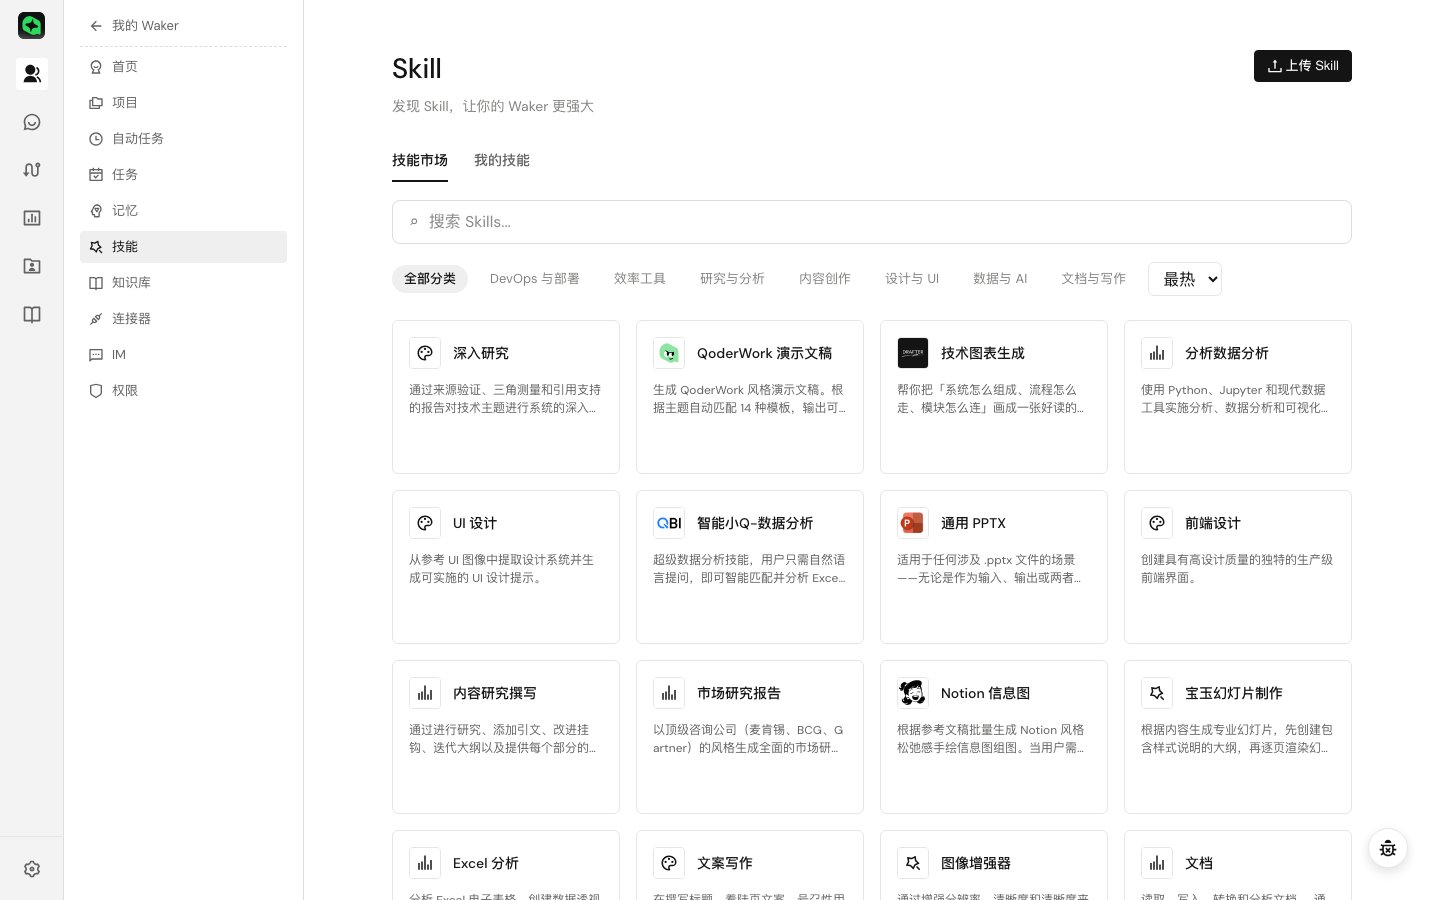The height and width of the screenshot is (900, 1440).
Task: Open the 市场研究报告 card title
Action: tap(739, 693)
